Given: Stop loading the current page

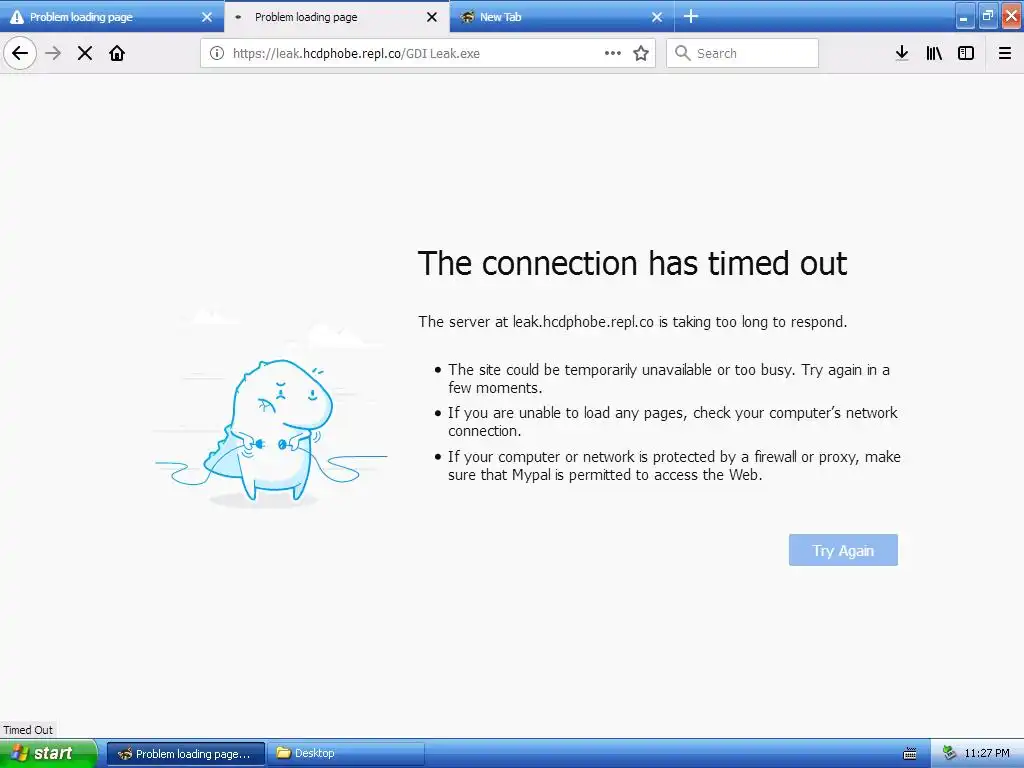Looking at the screenshot, I should point(85,53).
